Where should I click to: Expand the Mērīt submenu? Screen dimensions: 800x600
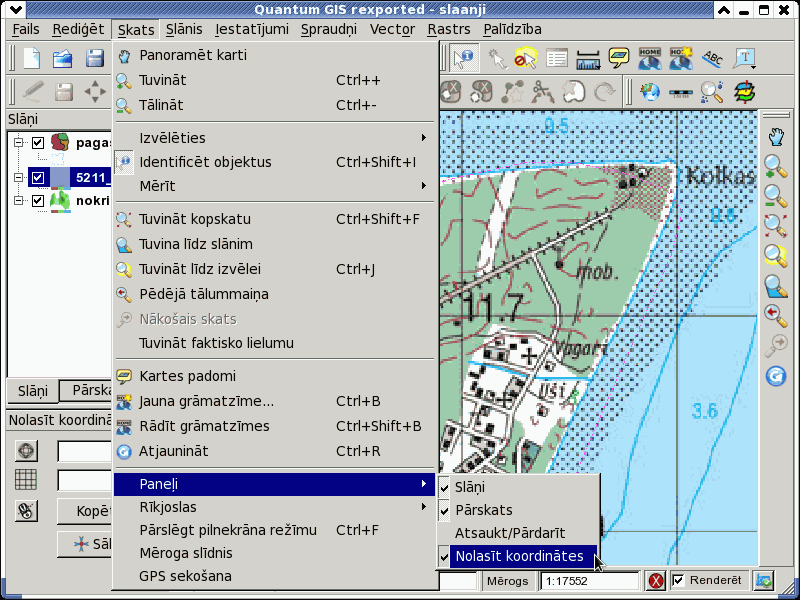click(x=274, y=186)
